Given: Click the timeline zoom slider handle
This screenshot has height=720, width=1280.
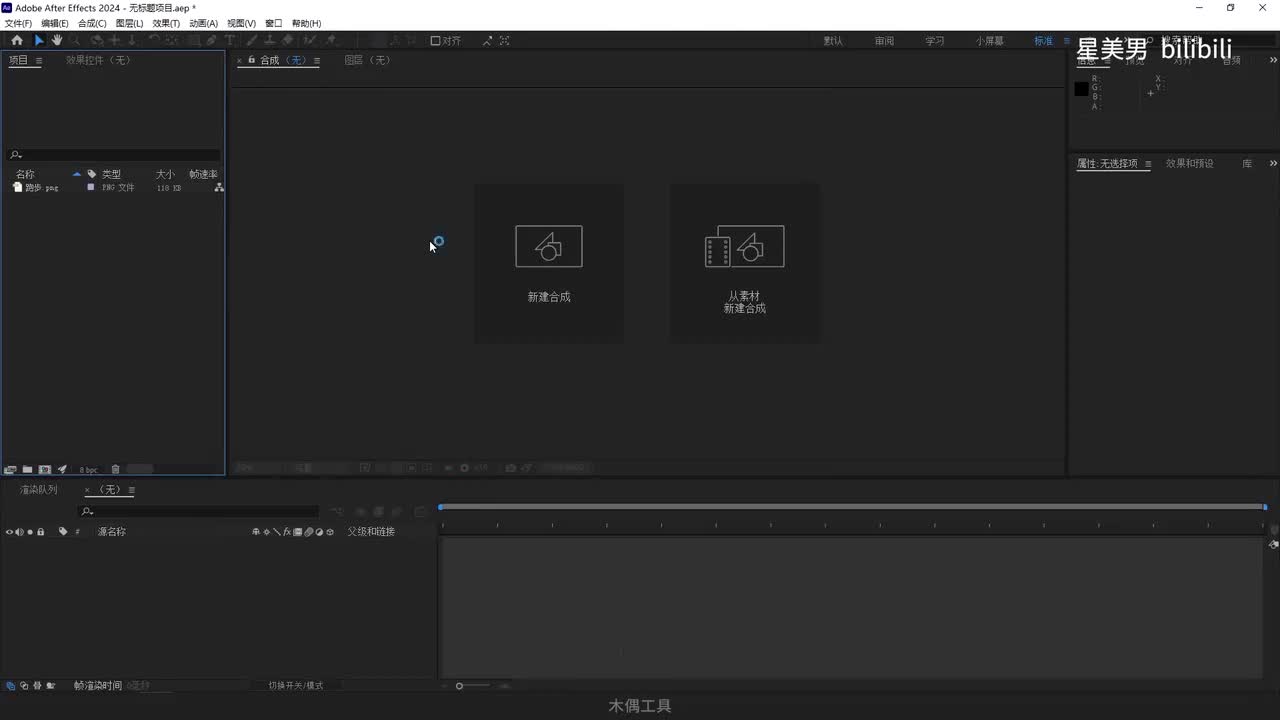Looking at the screenshot, I should (x=459, y=686).
